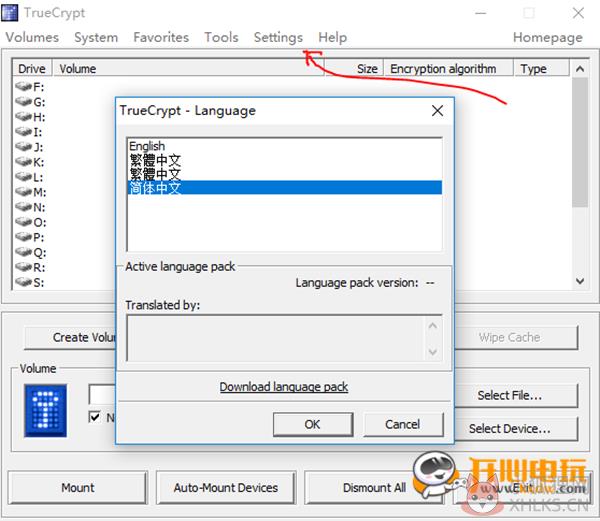Sort by the Drive column header
This screenshot has height=521, width=600.
(32, 68)
